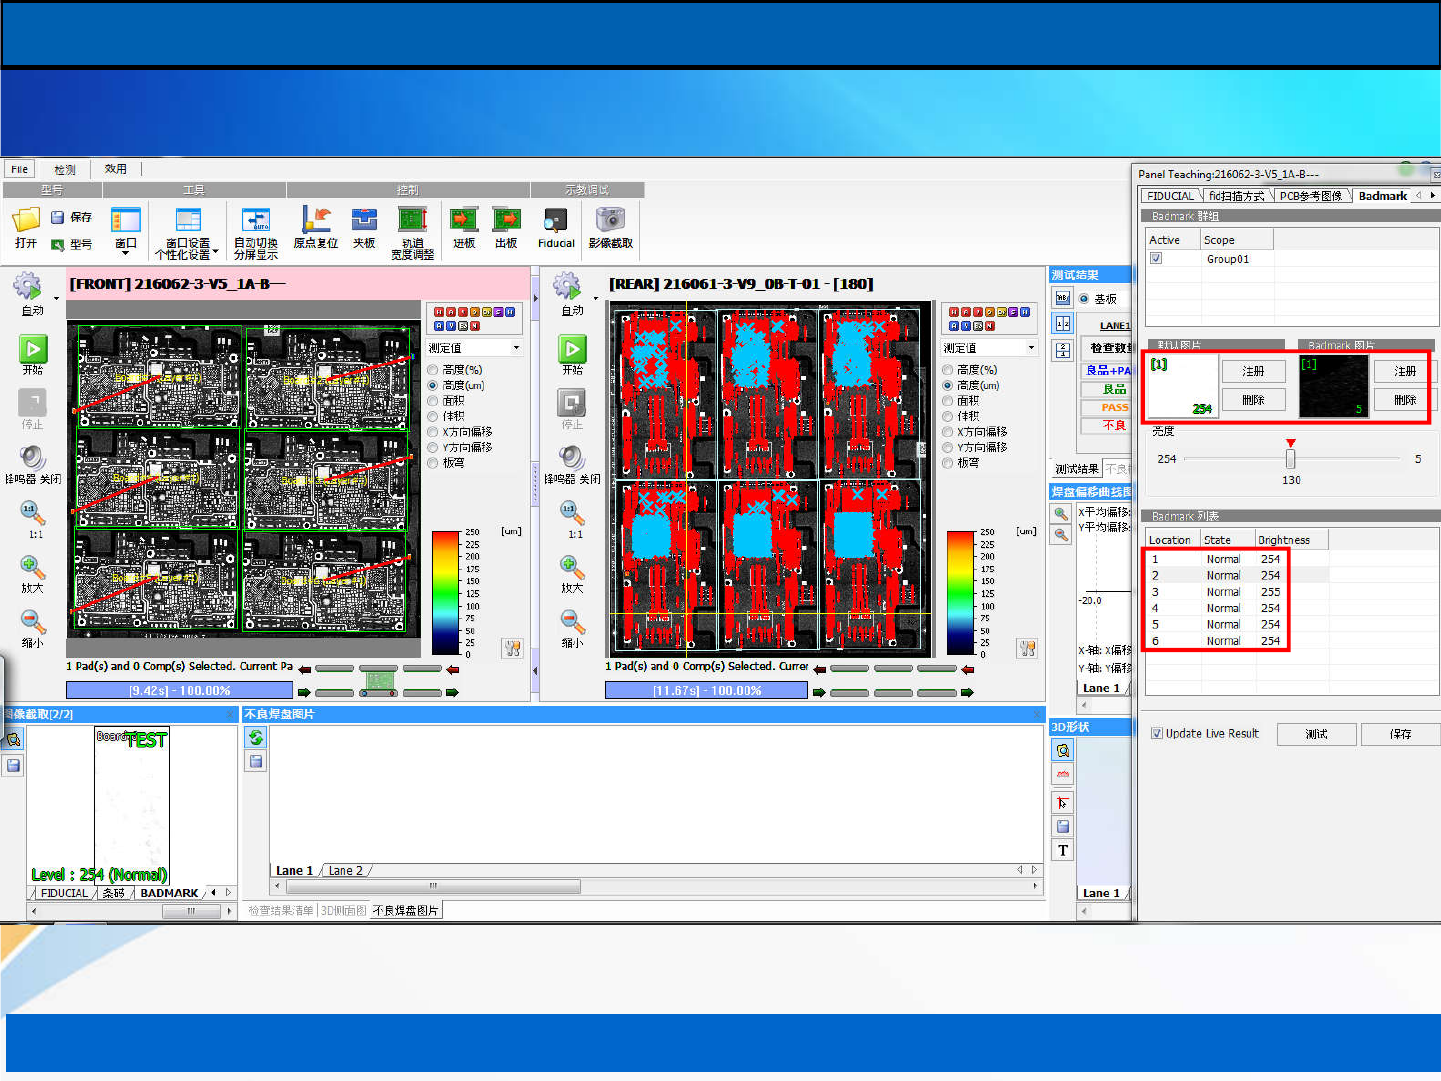Click the 出板 board-out icon

tap(506, 221)
